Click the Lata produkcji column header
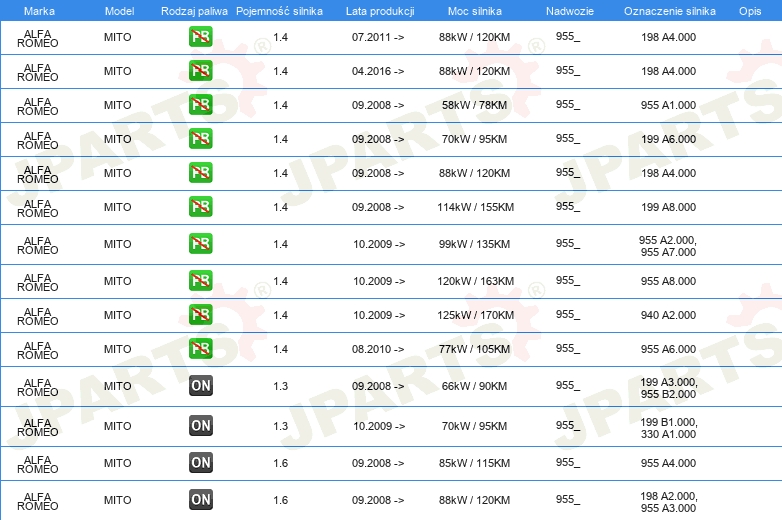This screenshot has height=520, width=782. [x=380, y=11]
